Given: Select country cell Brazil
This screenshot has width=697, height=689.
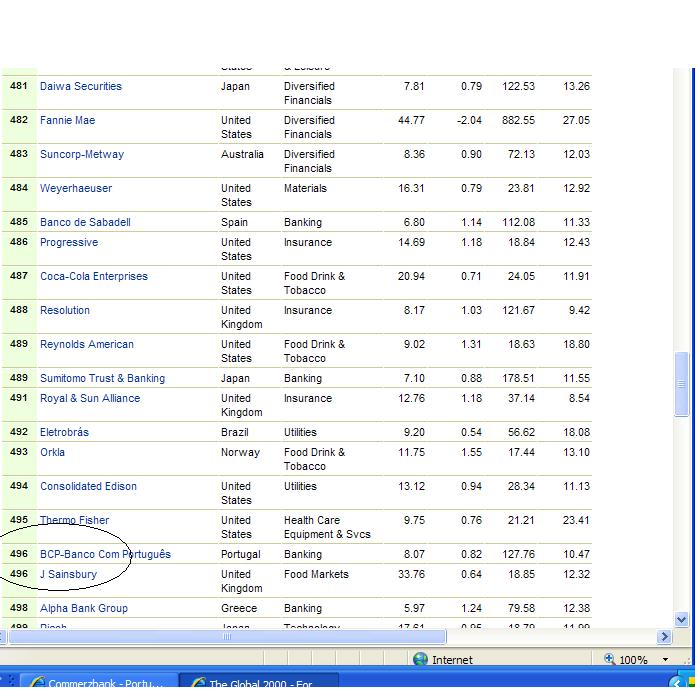Looking at the screenshot, I should tap(235, 432).
